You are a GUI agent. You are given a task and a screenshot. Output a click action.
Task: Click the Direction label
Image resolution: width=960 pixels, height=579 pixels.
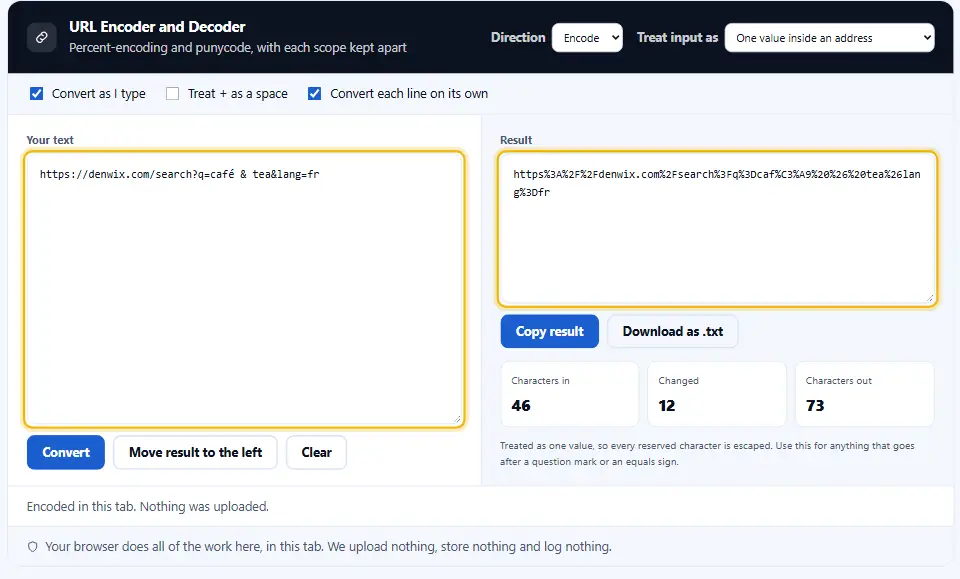coord(518,37)
